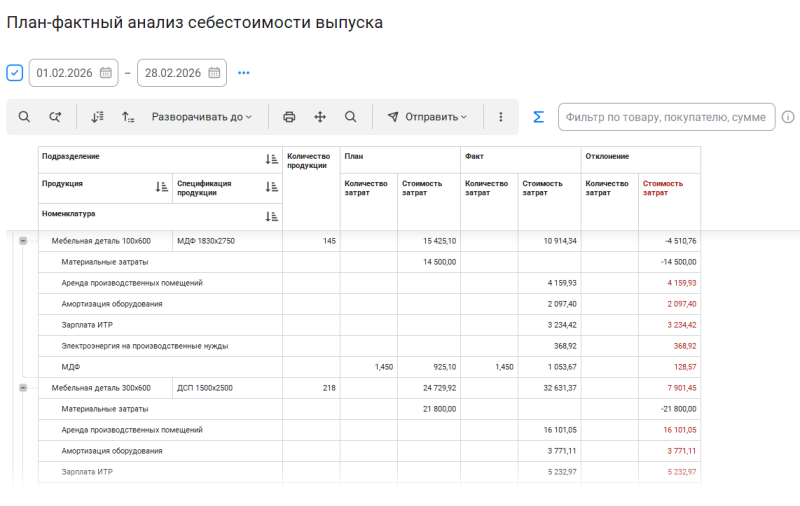Open the Разворачивать до dropdown
The height and width of the screenshot is (506, 800).
tap(201, 117)
